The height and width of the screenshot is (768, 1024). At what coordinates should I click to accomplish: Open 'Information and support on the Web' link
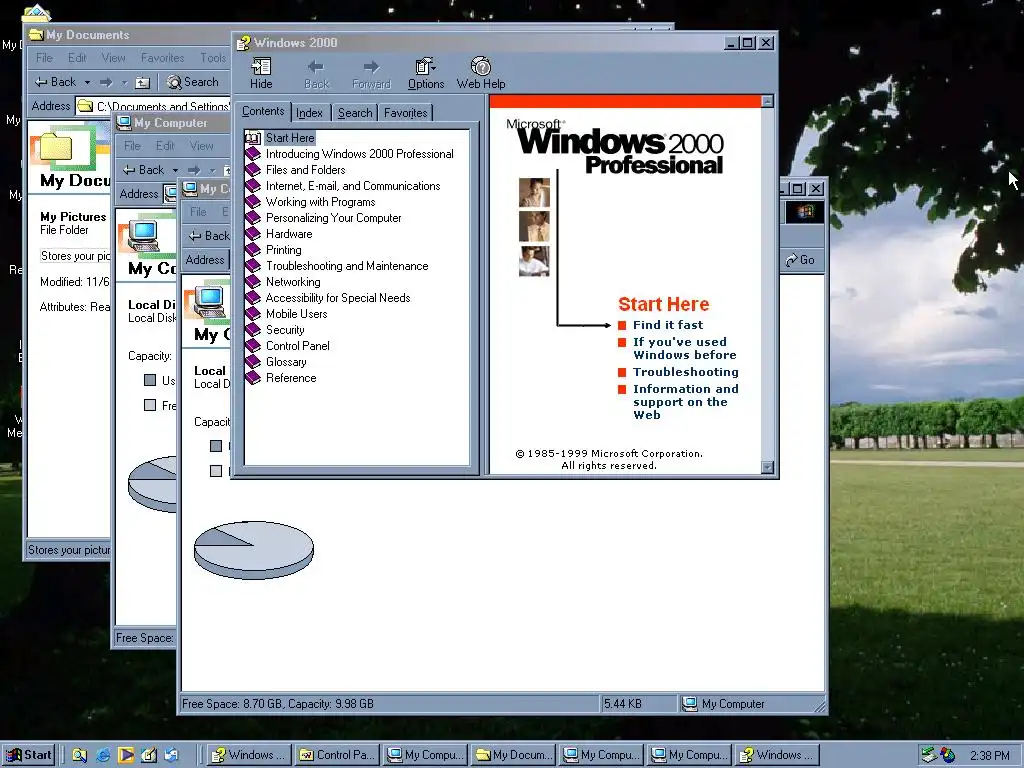click(x=686, y=402)
